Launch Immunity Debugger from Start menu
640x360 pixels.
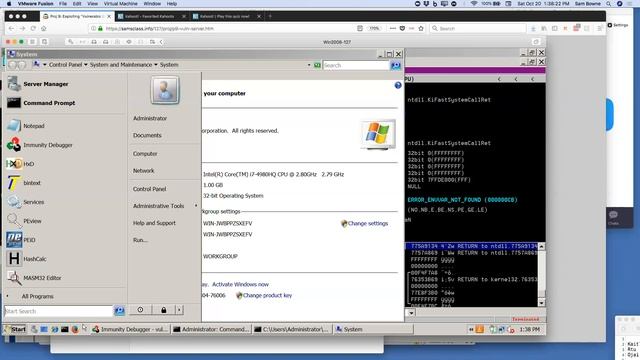[48, 145]
